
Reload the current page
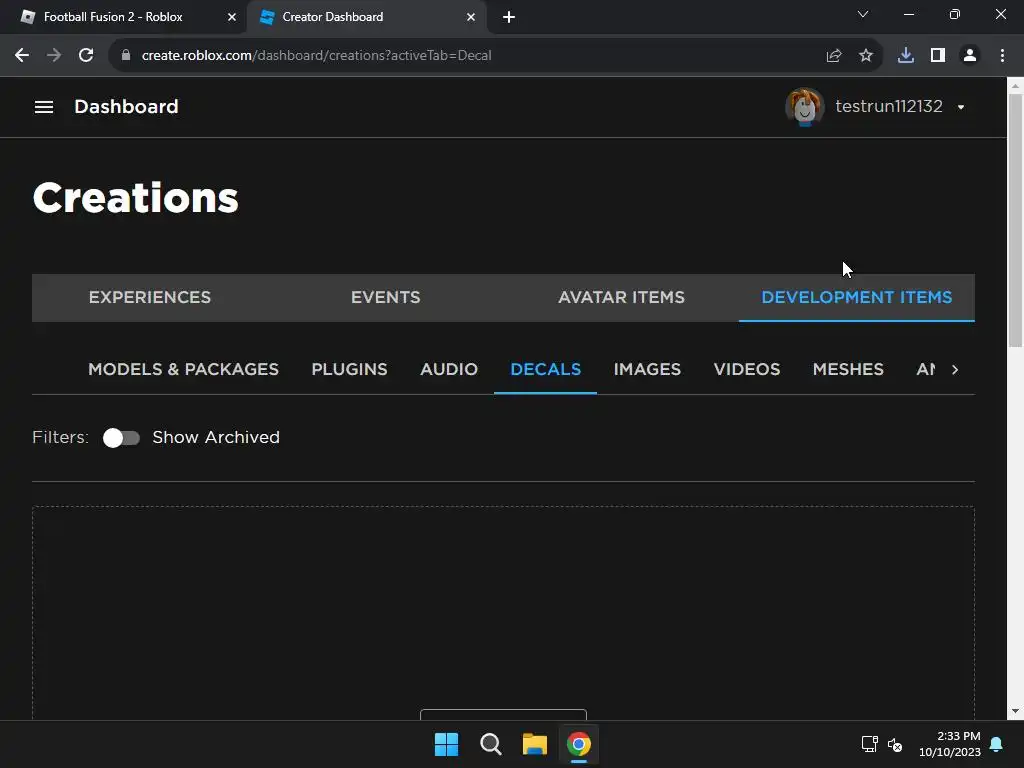pyautogui.click(x=86, y=56)
